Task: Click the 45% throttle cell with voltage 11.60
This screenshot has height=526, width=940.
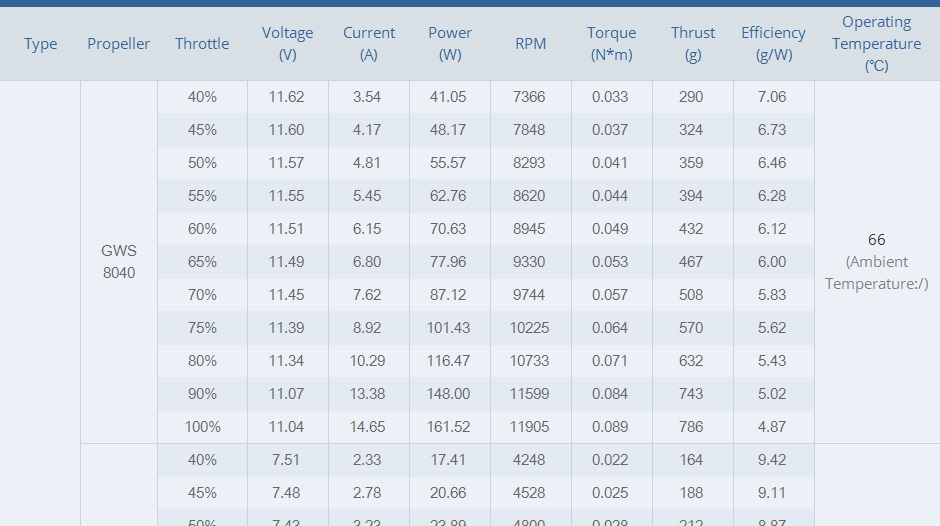Action: click(x=202, y=130)
